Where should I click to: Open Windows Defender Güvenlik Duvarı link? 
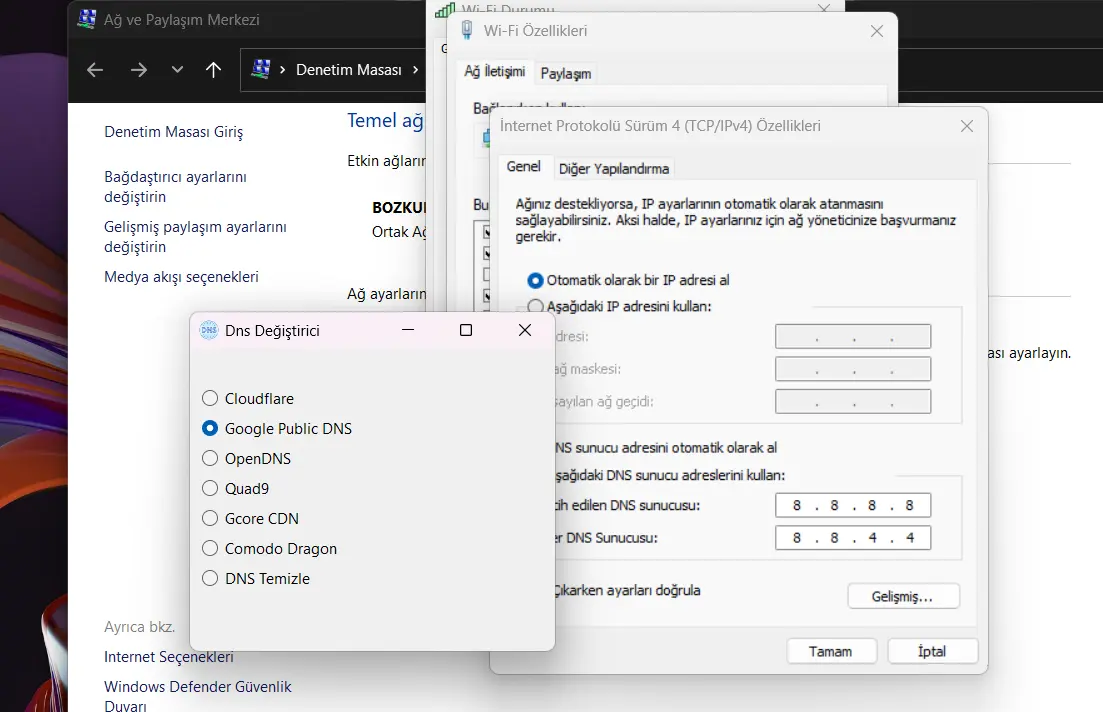[x=198, y=695]
